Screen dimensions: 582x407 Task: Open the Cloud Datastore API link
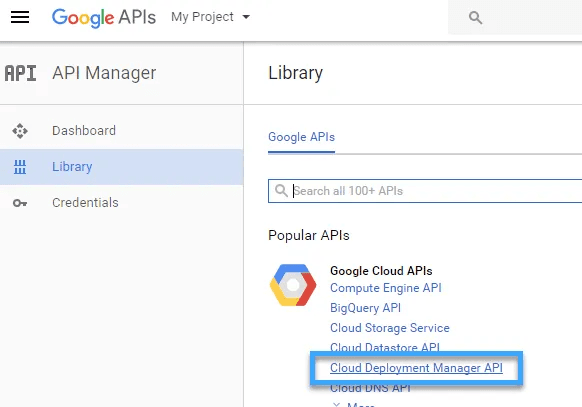coord(385,347)
